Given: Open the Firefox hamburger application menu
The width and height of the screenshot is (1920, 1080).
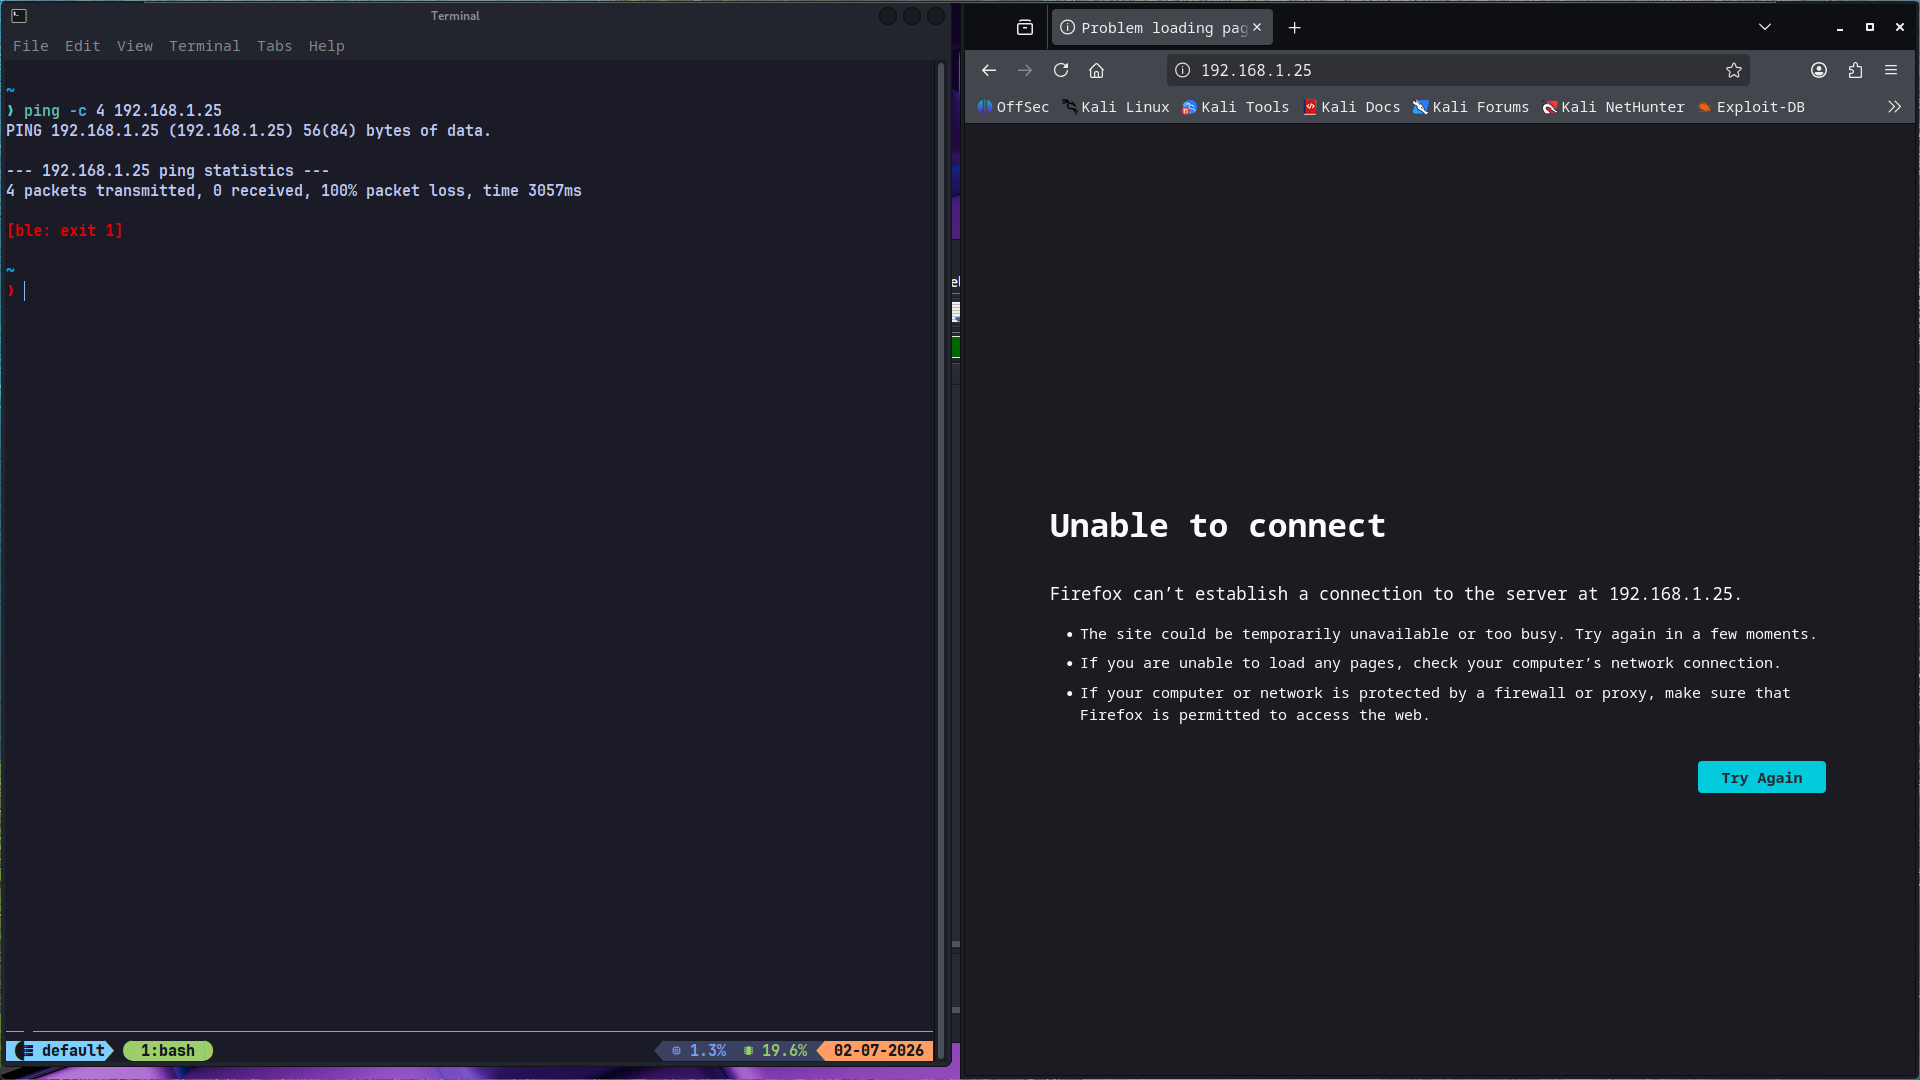Looking at the screenshot, I should click(1891, 70).
